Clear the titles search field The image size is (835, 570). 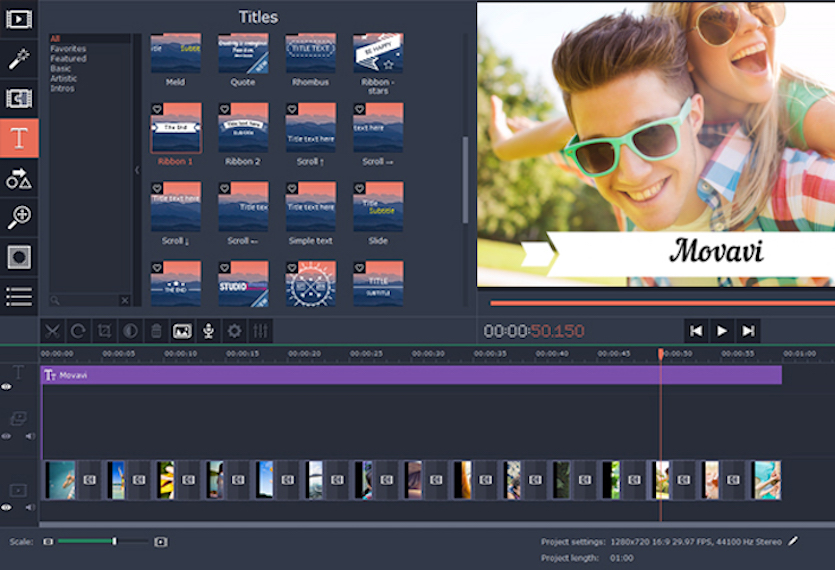[x=125, y=300]
